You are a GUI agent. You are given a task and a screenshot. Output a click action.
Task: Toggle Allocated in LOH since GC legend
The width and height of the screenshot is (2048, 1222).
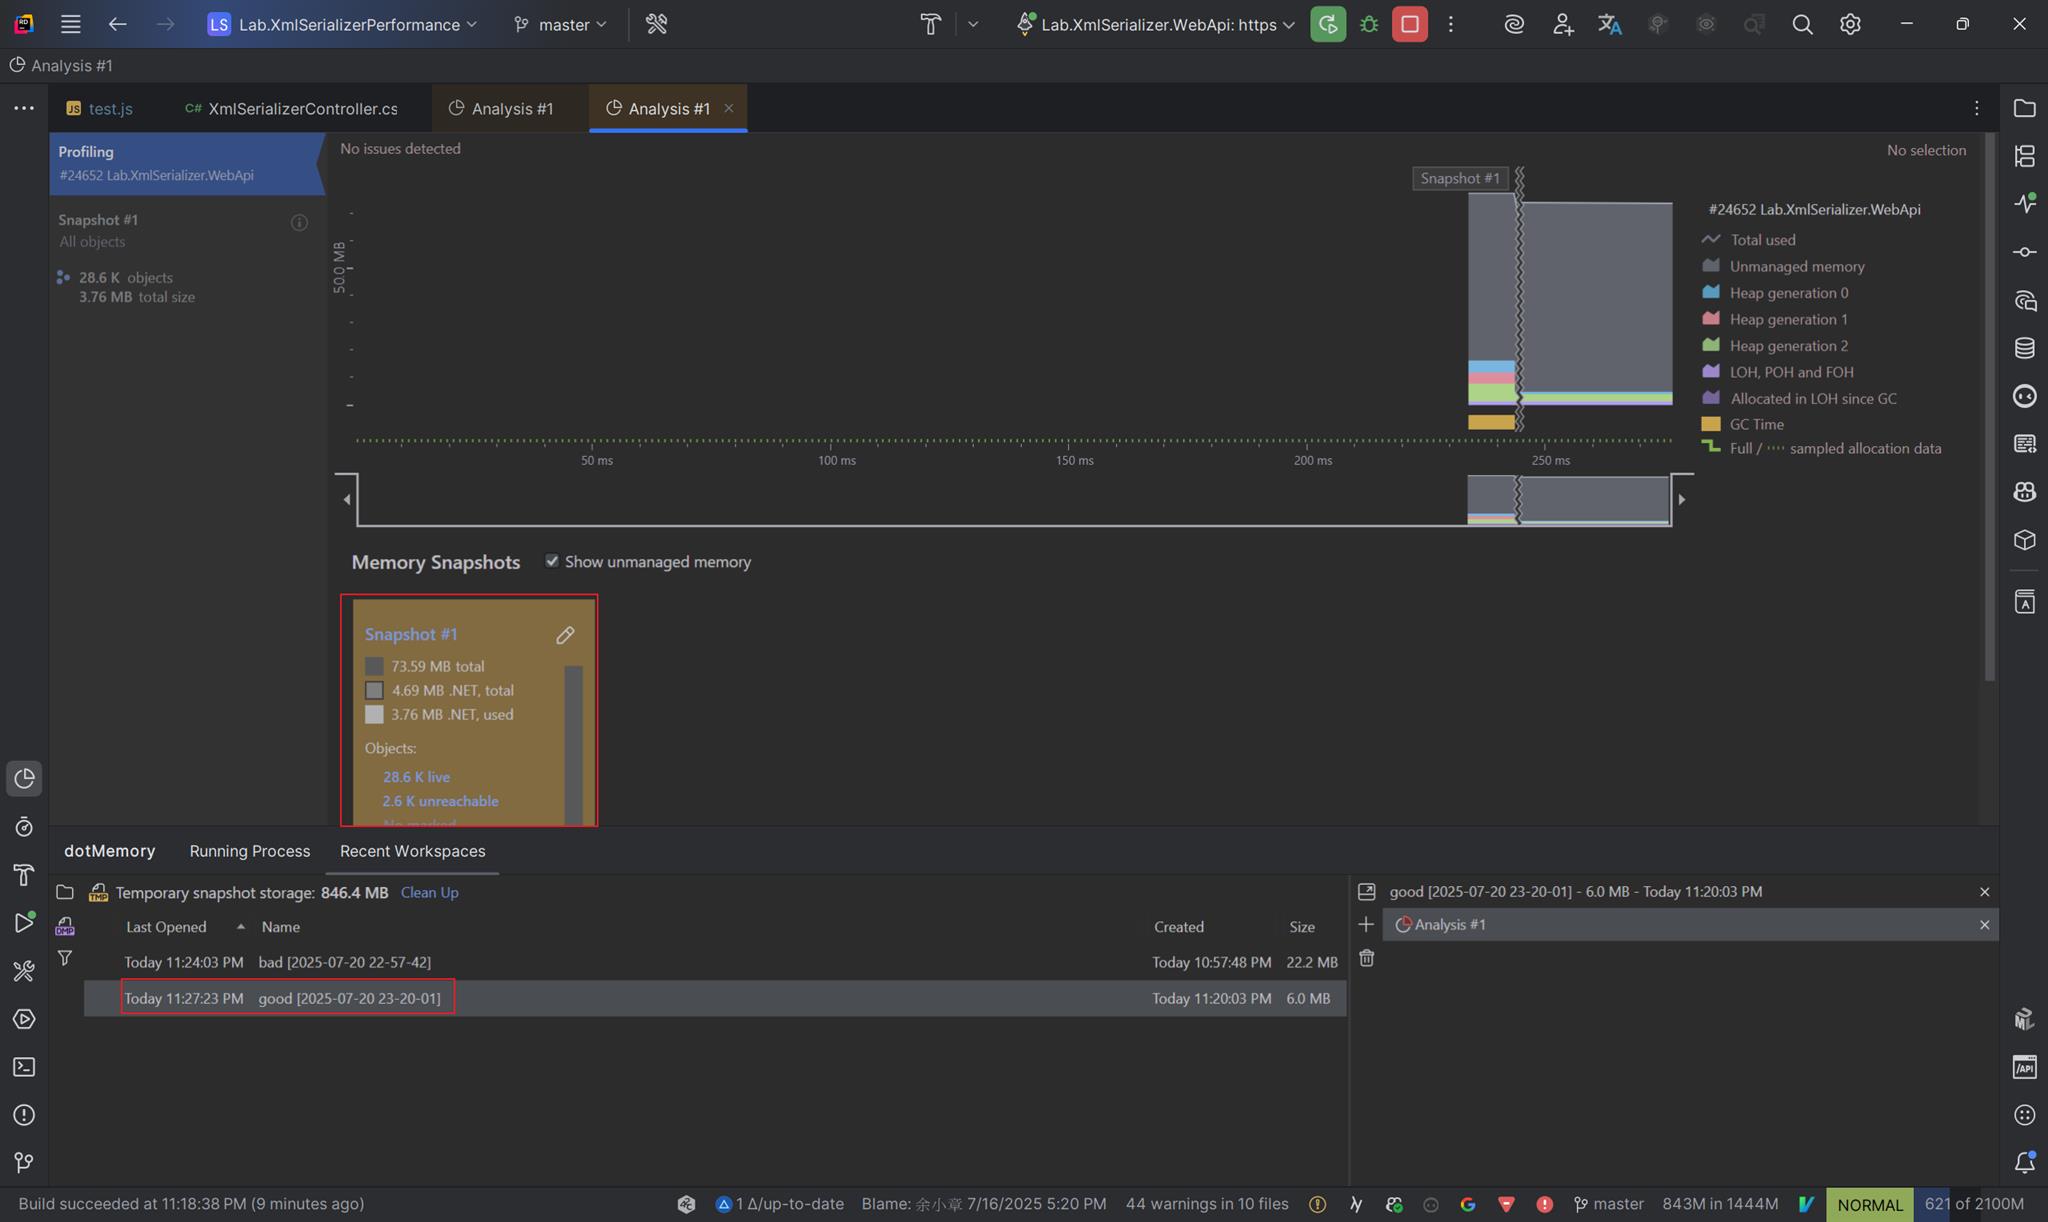tap(1799, 398)
